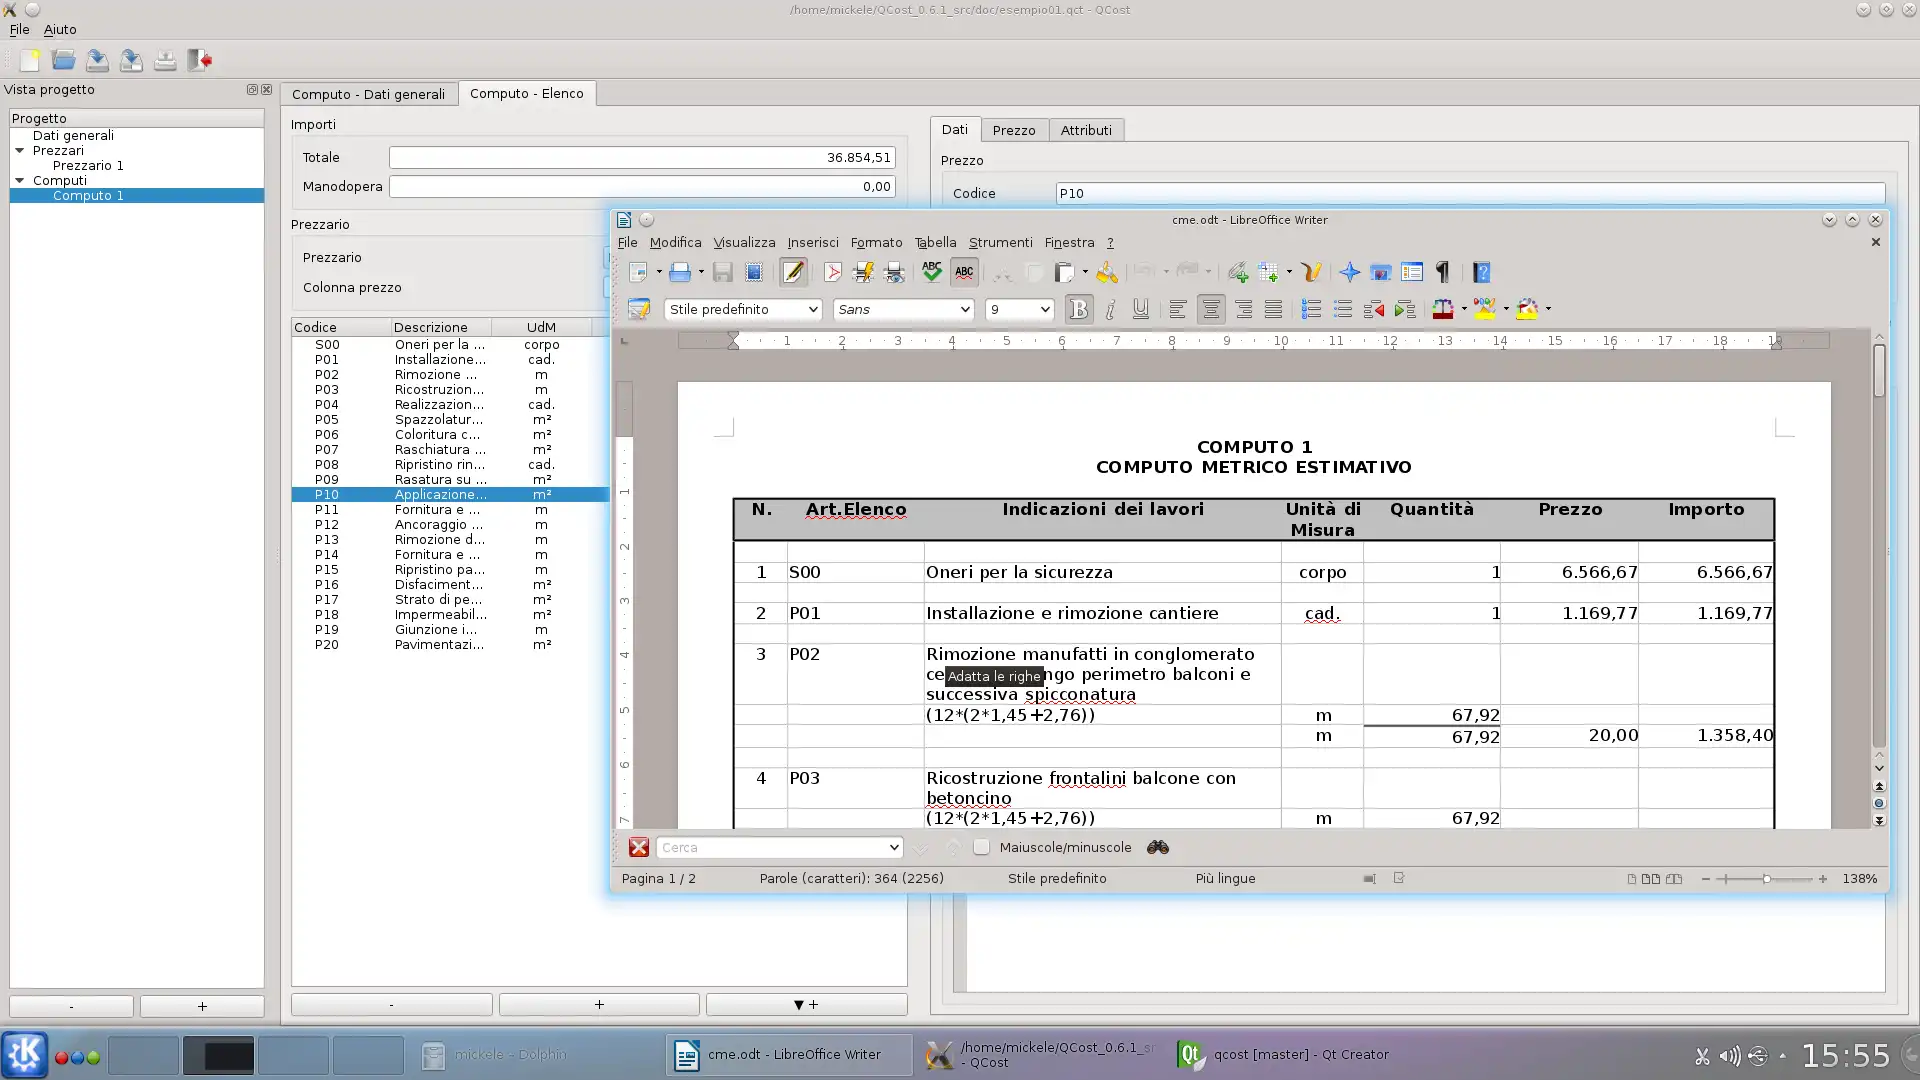The width and height of the screenshot is (1920, 1080).
Task: Click the Find binoculars icon in search bar
Action: [x=1157, y=847]
